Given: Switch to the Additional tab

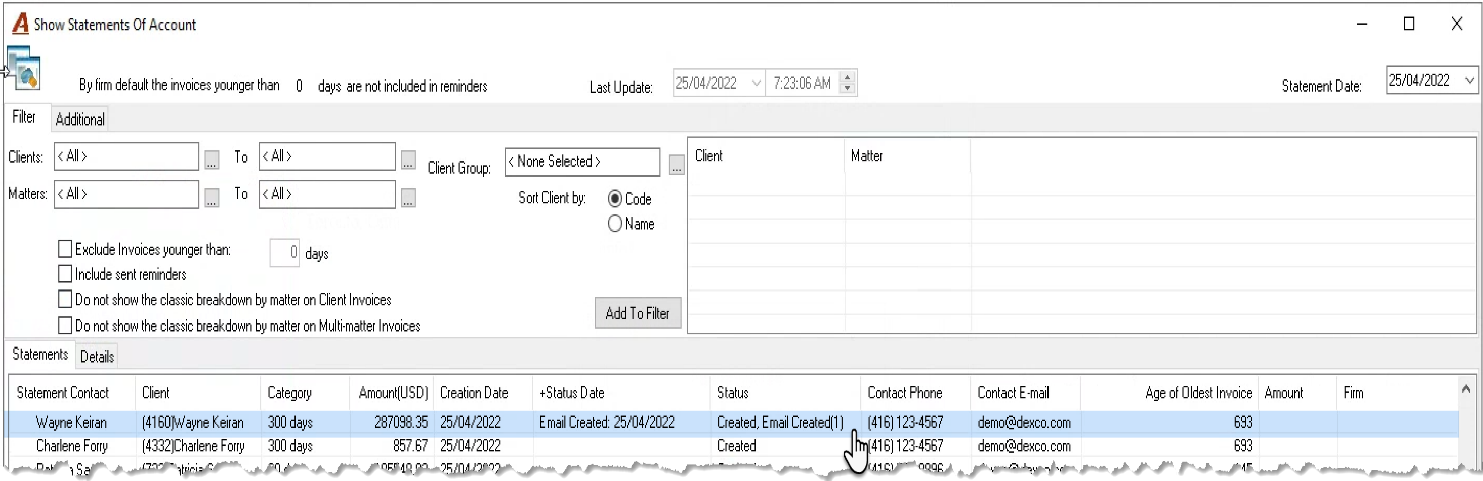Looking at the screenshot, I should 80,119.
